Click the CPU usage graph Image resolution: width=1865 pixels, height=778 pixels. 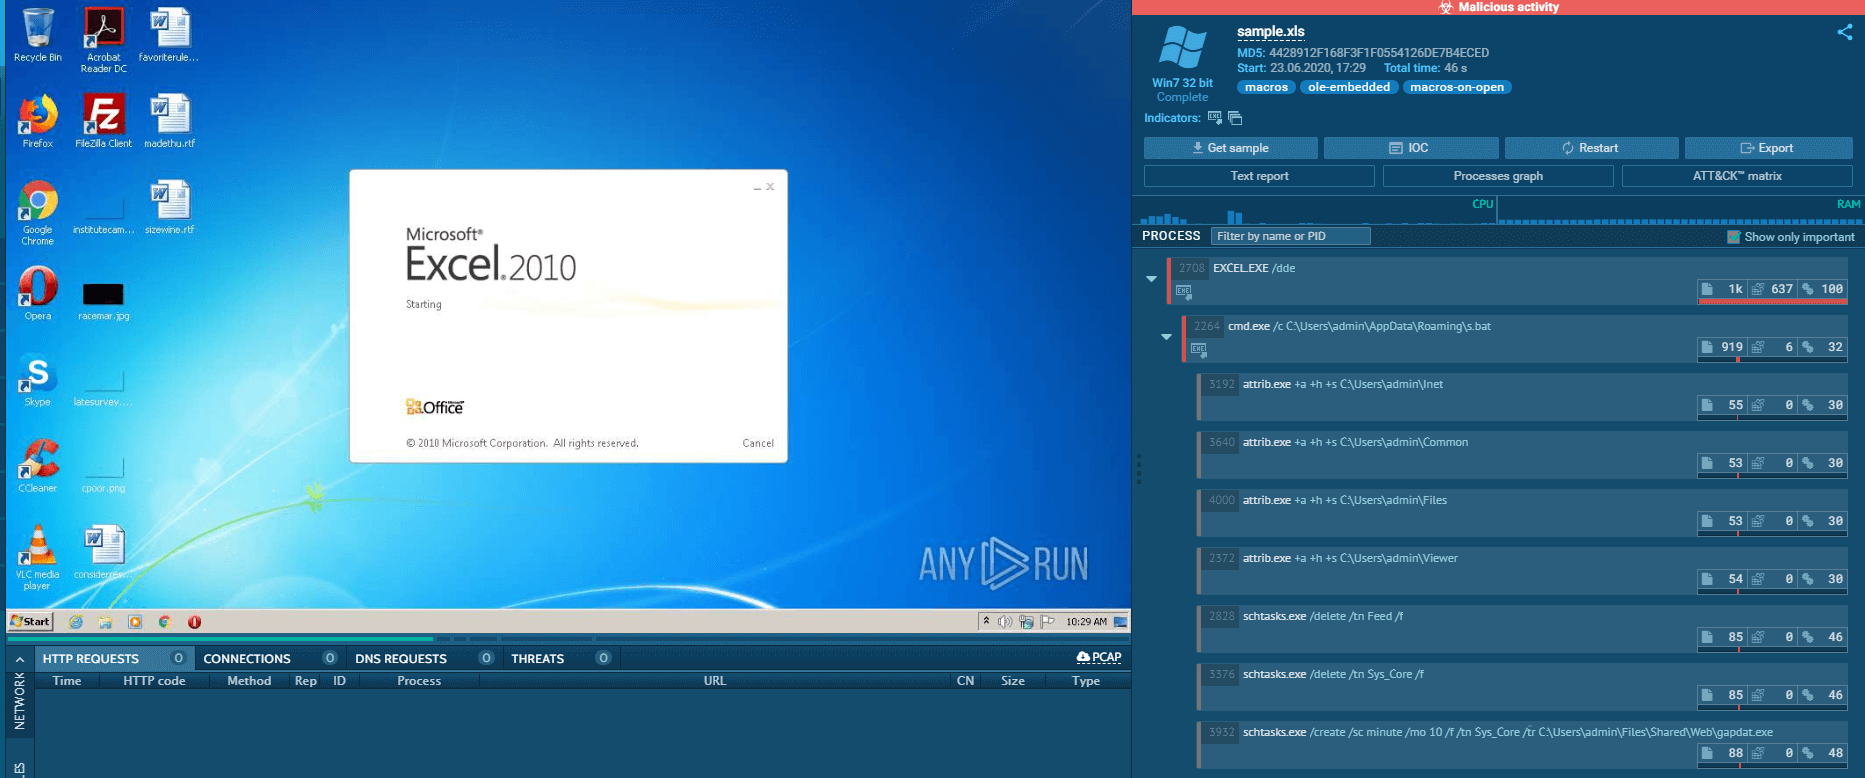(x=1316, y=211)
